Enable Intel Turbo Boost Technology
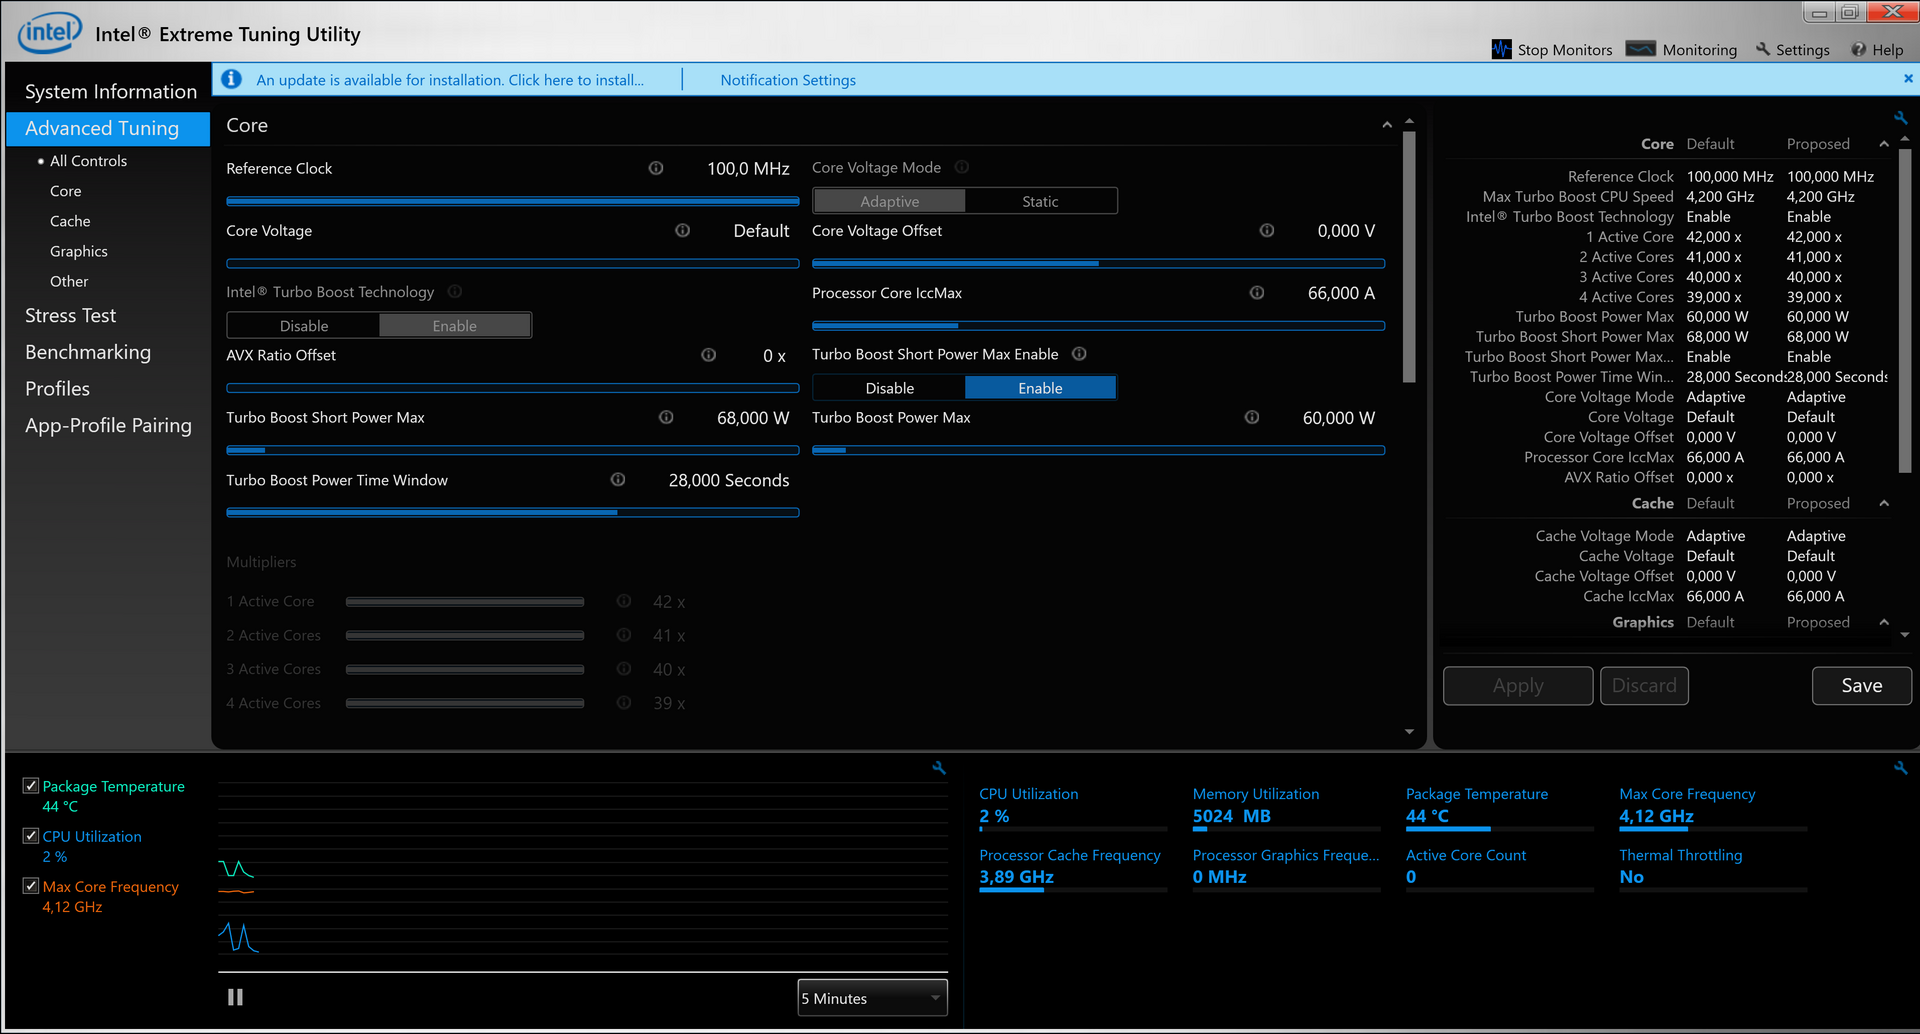1920x1034 pixels. coord(455,326)
